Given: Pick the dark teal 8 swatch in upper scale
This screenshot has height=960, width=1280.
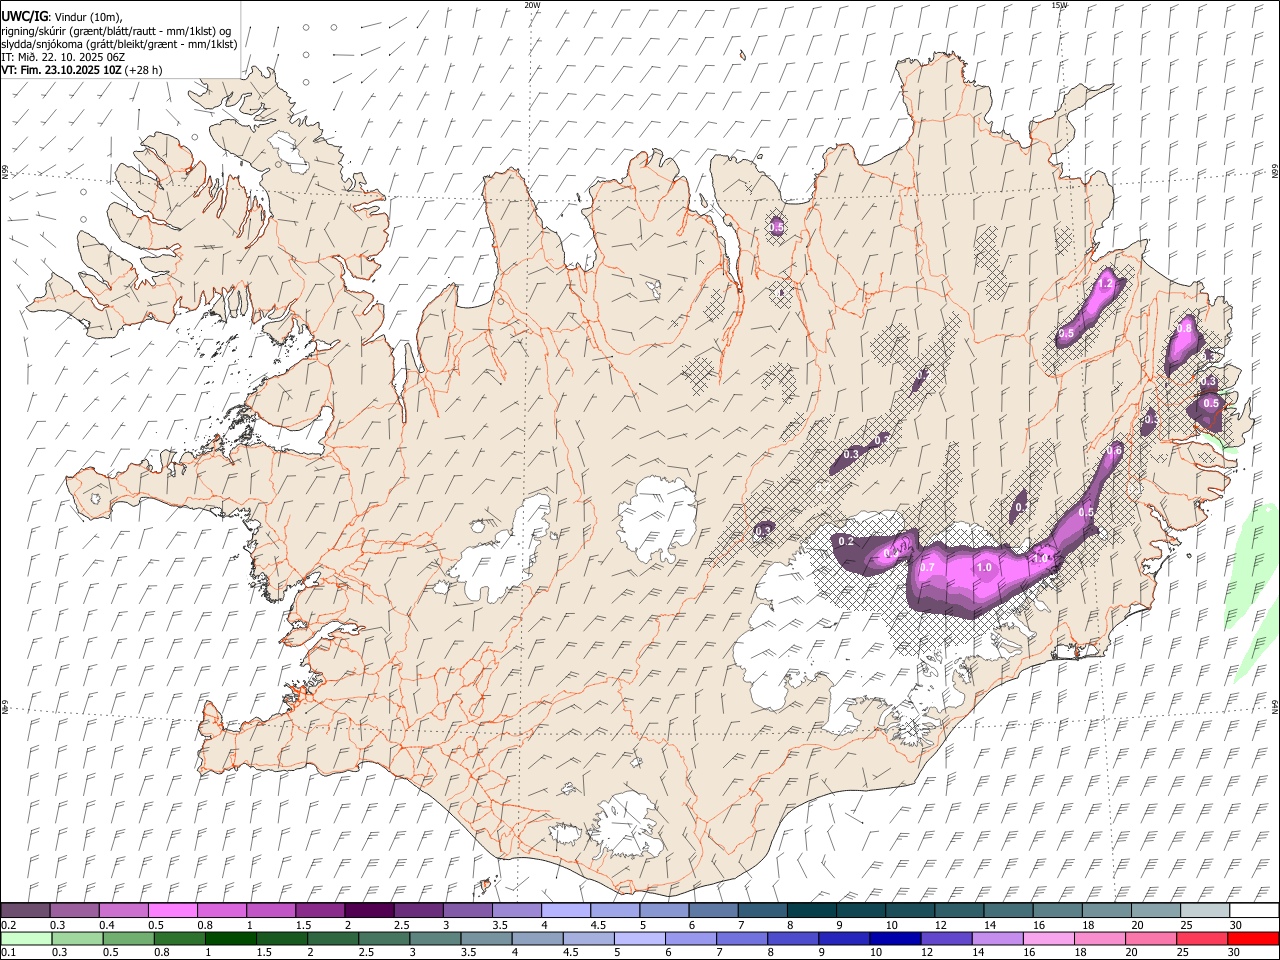Looking at the screenshot, I should point(811,911).
